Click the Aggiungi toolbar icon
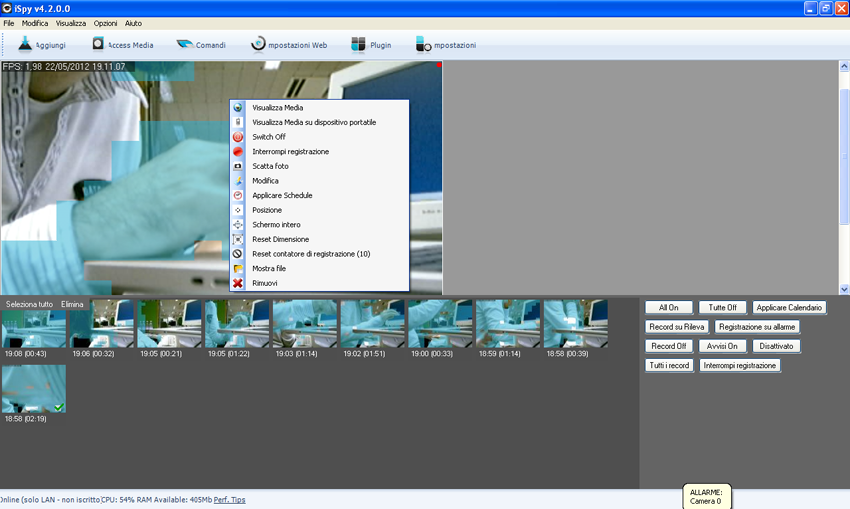This screenshot has height=509, width=850. point(26,44)
